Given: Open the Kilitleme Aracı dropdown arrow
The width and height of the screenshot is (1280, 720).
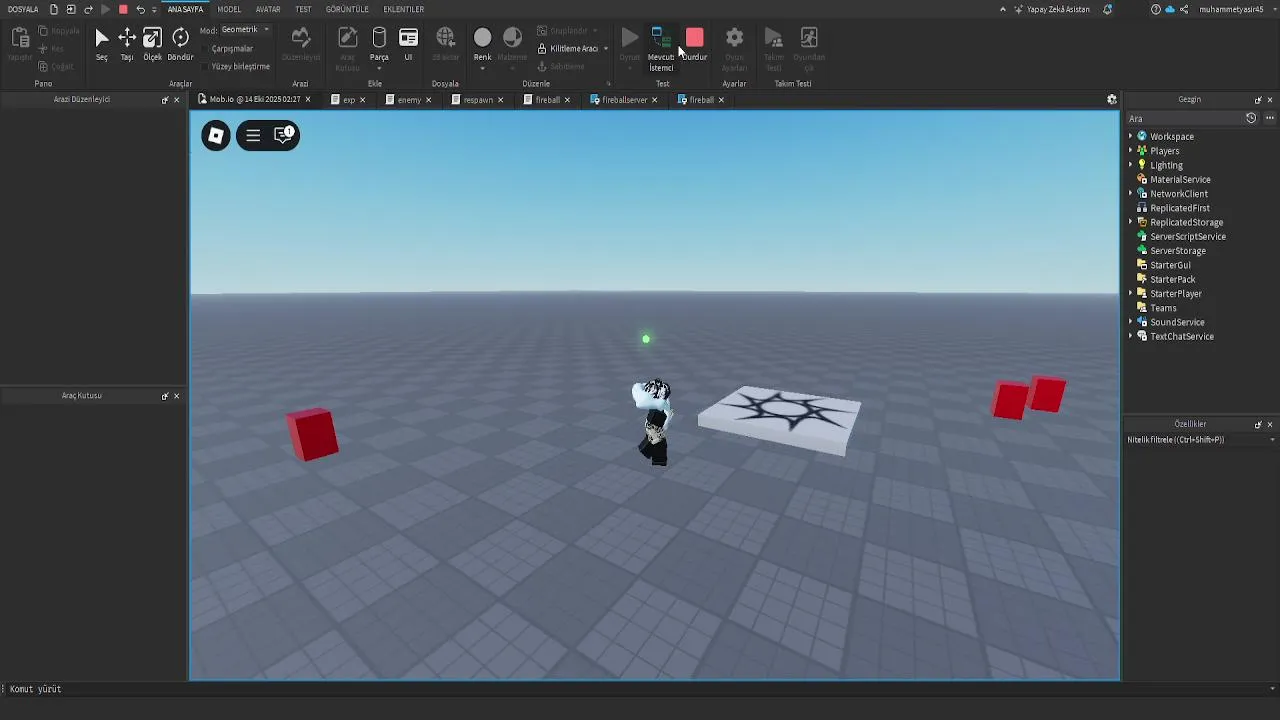Looking at the screenshot, I should point(605,49).
